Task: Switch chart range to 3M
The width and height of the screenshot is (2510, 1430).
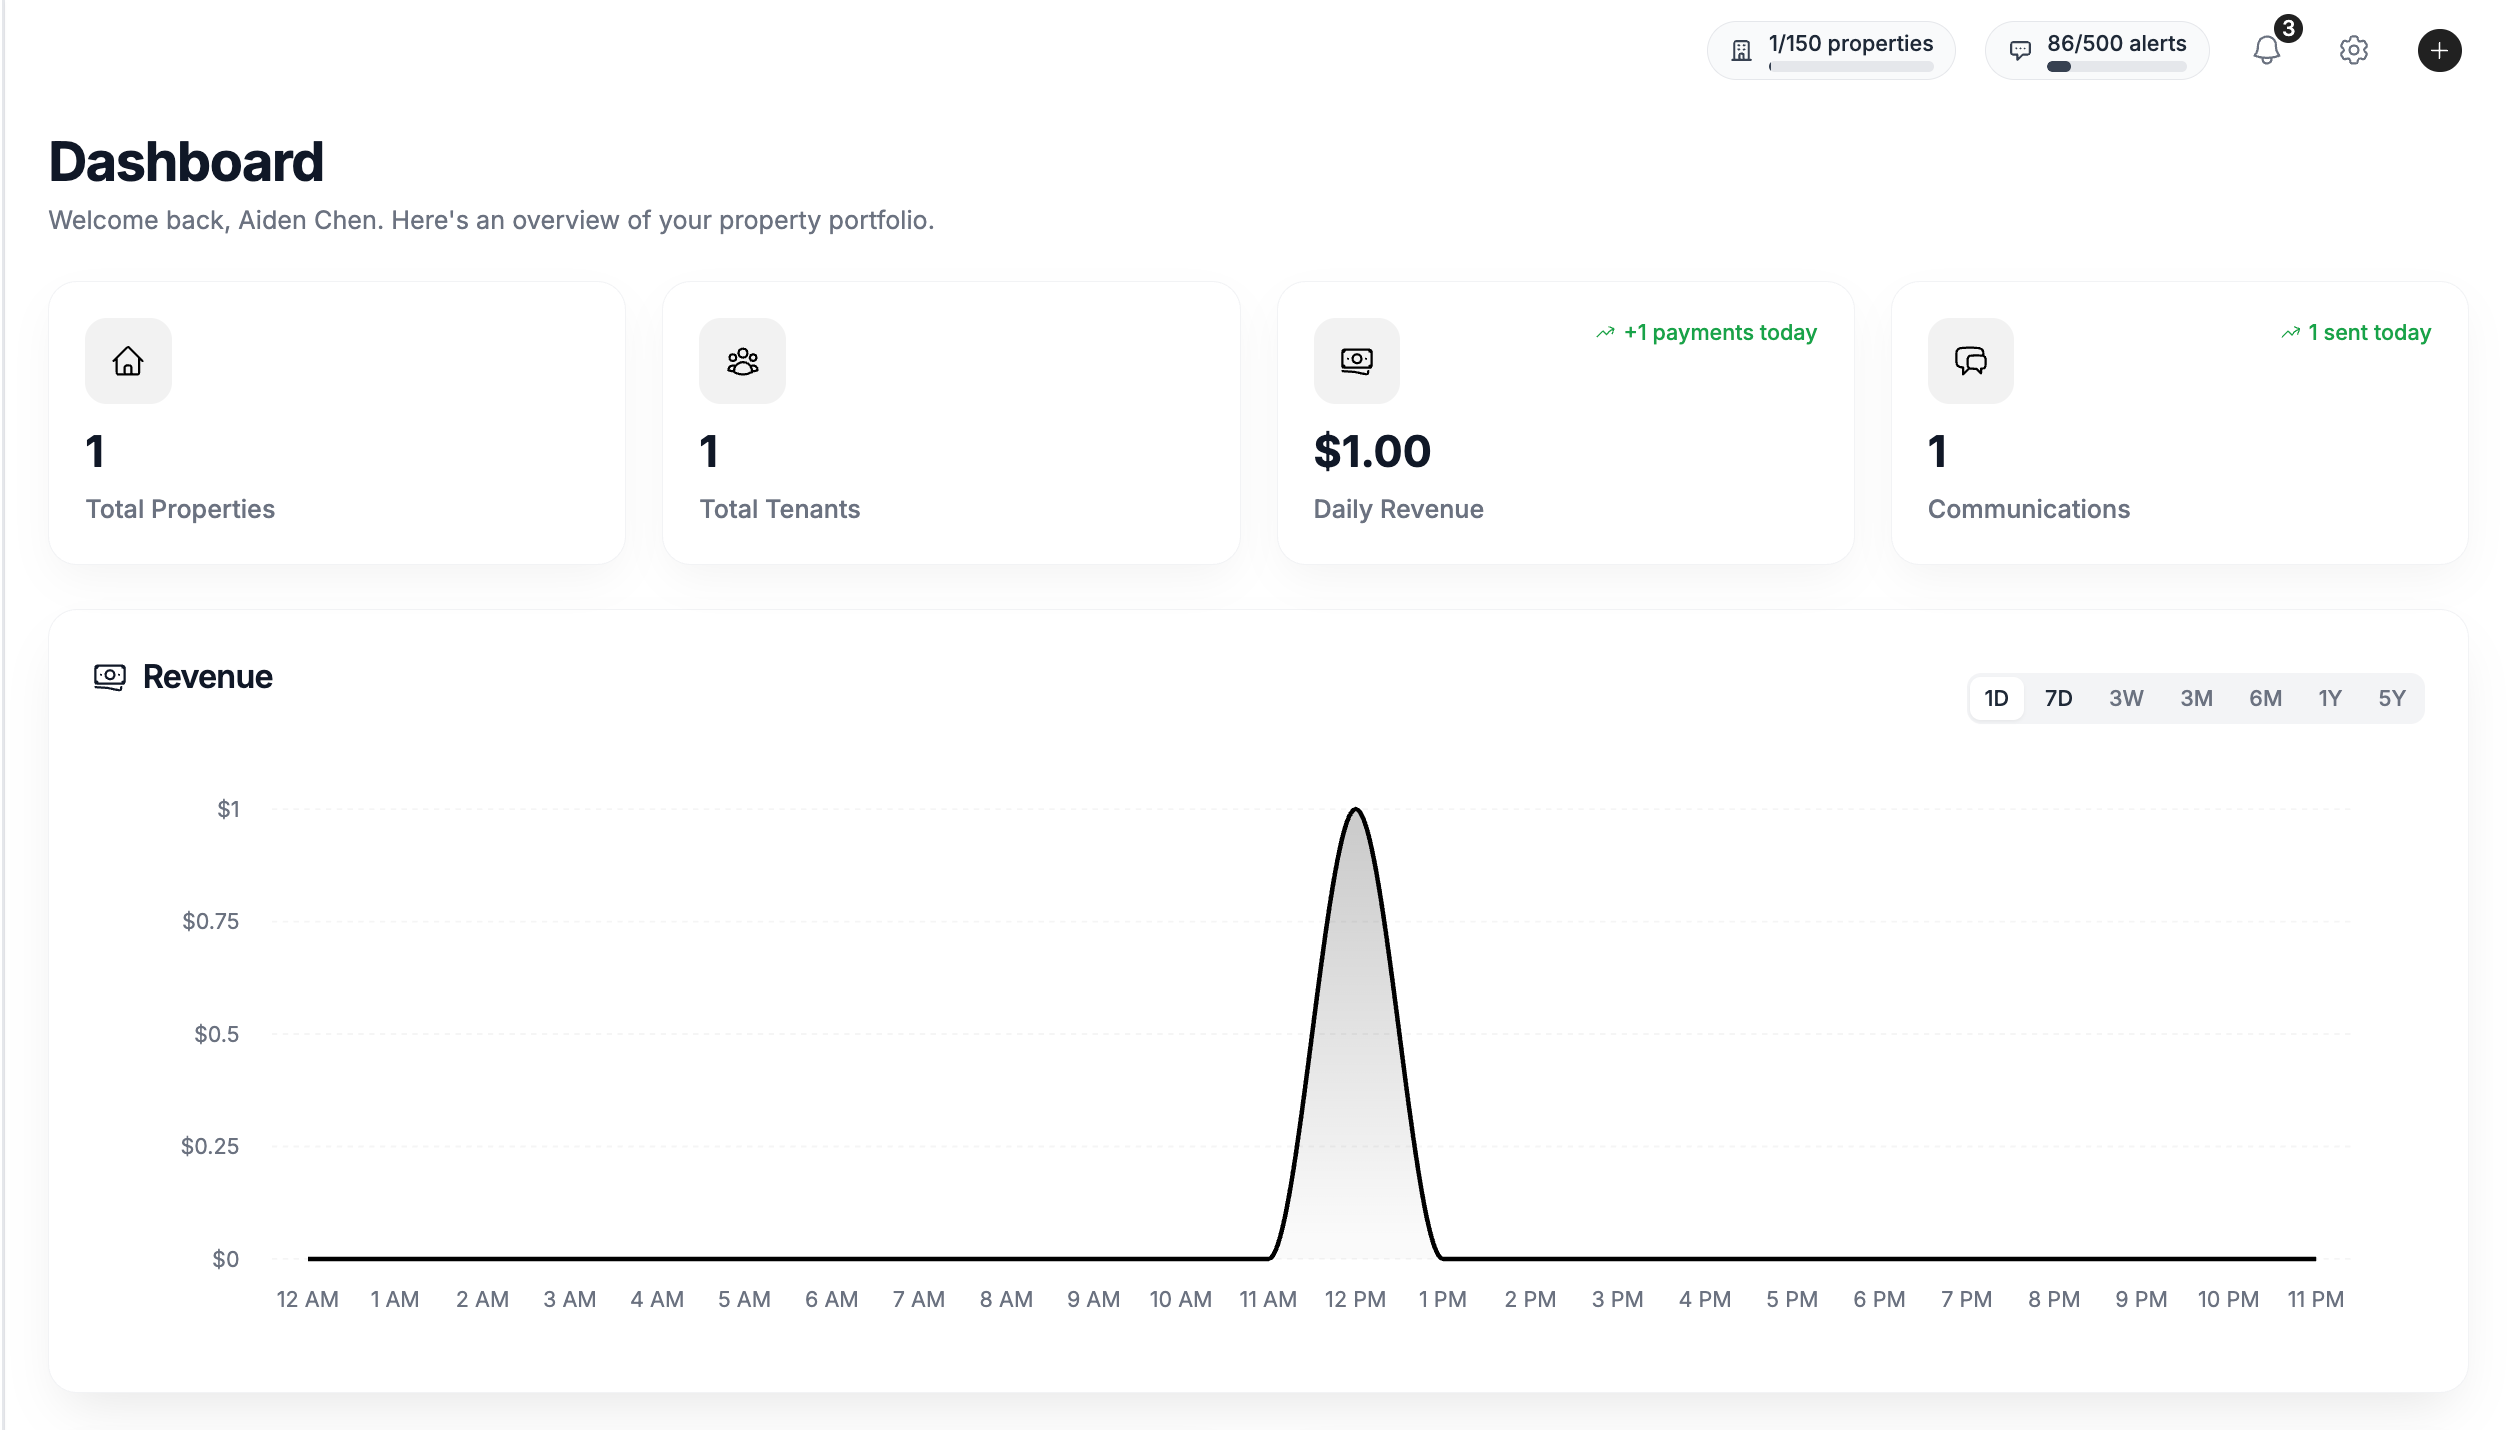Action: (x=2196, y=698)
